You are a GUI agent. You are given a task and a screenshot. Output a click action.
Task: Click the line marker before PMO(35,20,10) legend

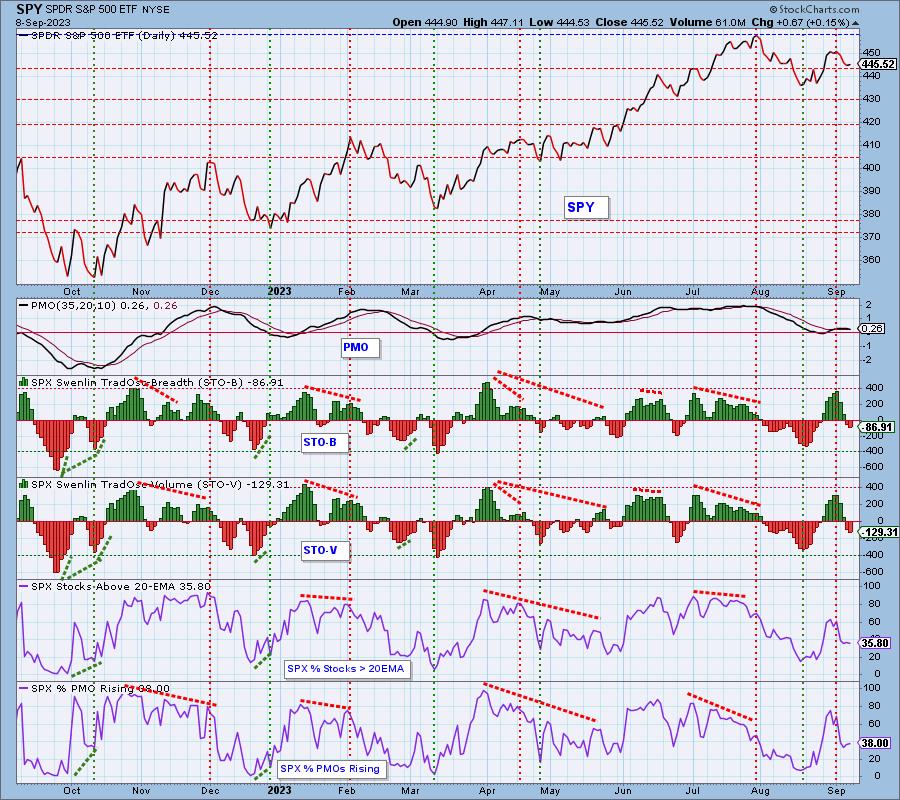click(24, 305)
